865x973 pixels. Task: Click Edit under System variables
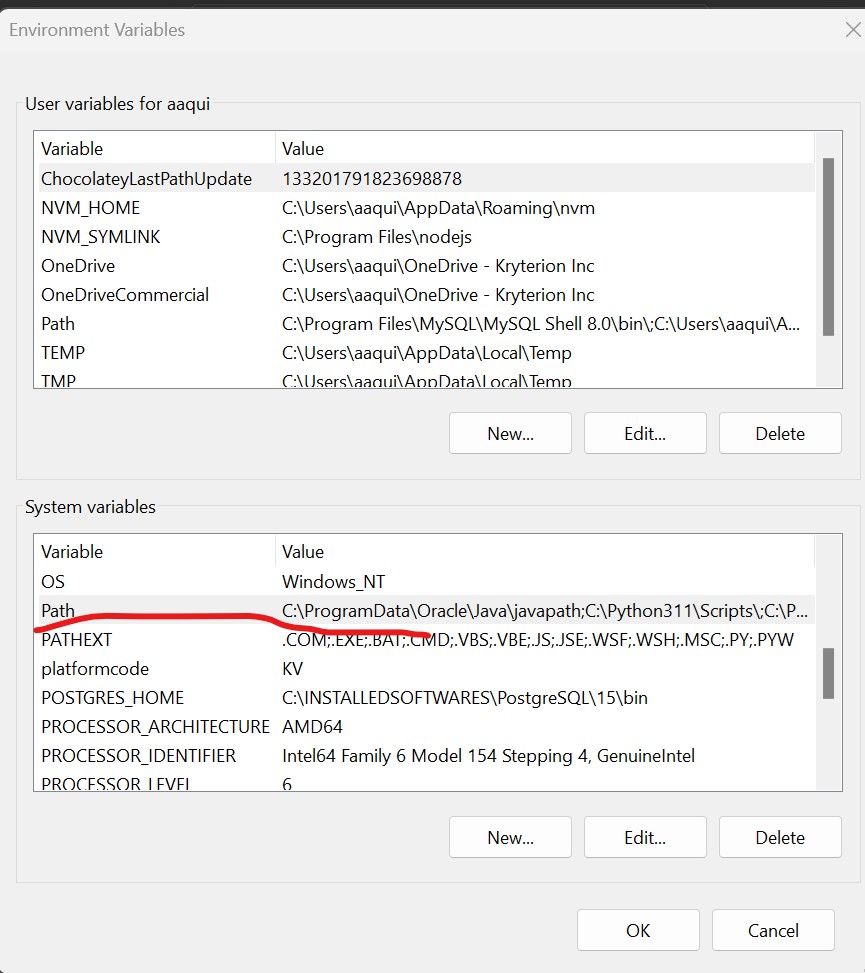pyautogui.click(x=645, y=837)
